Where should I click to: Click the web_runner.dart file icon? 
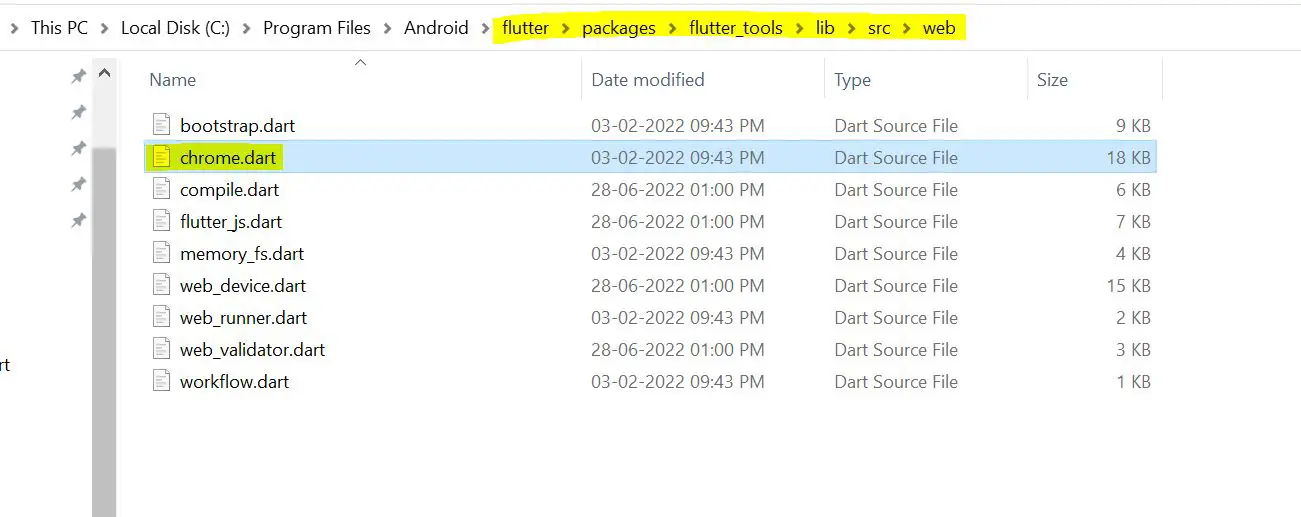pyautogui.click(x=162, y=317)
